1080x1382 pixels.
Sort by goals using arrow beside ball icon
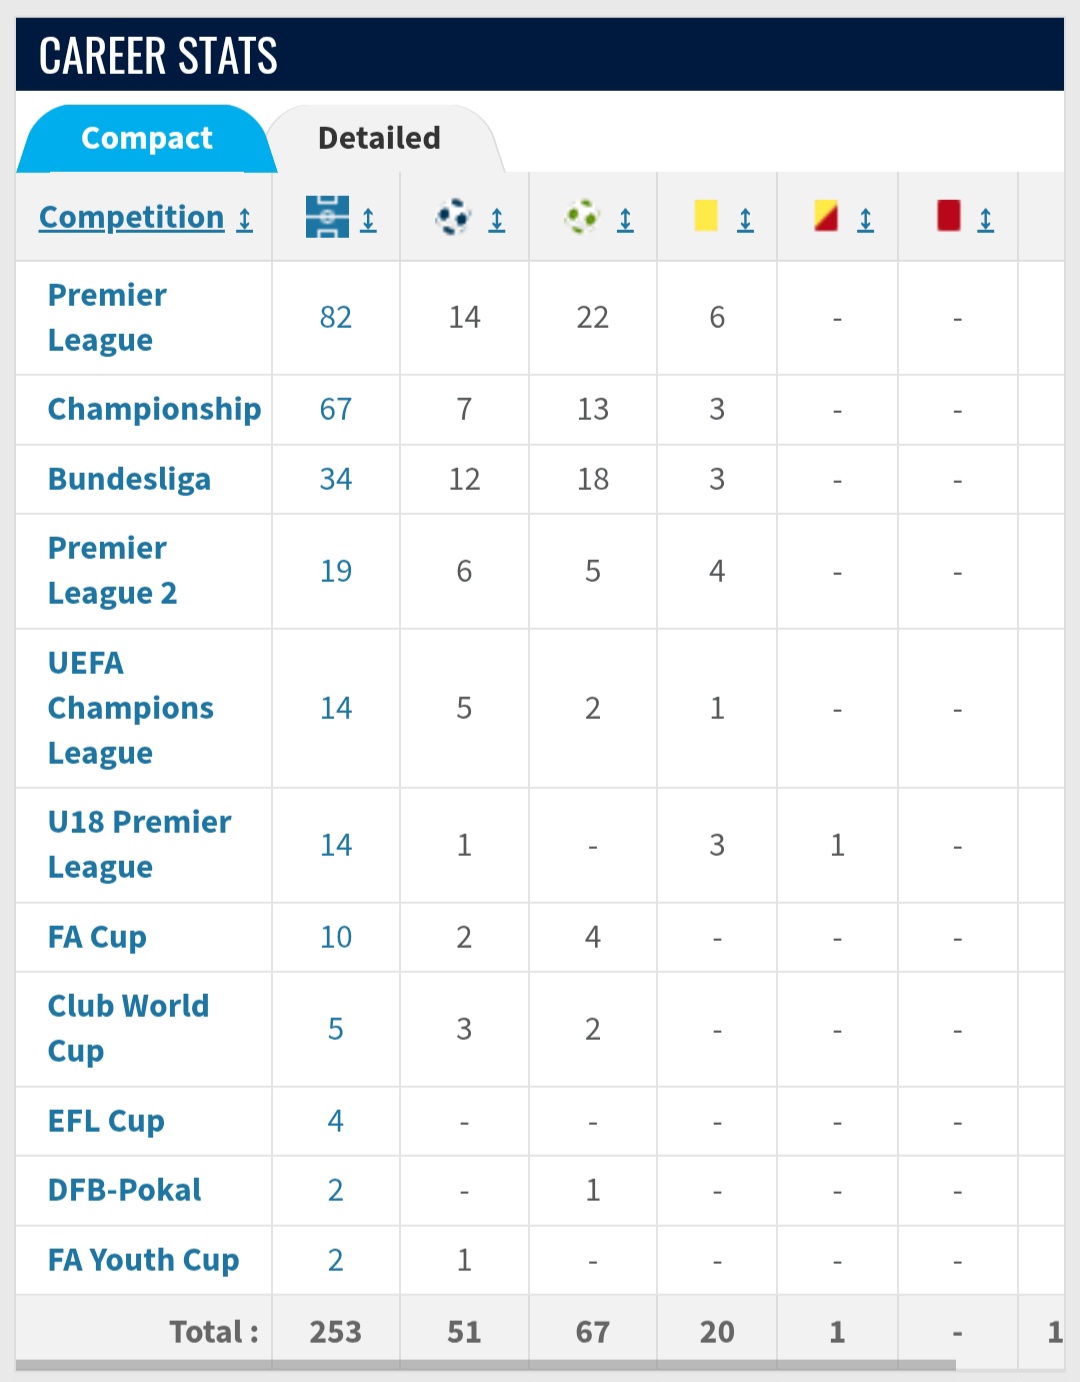click(496, 220)
